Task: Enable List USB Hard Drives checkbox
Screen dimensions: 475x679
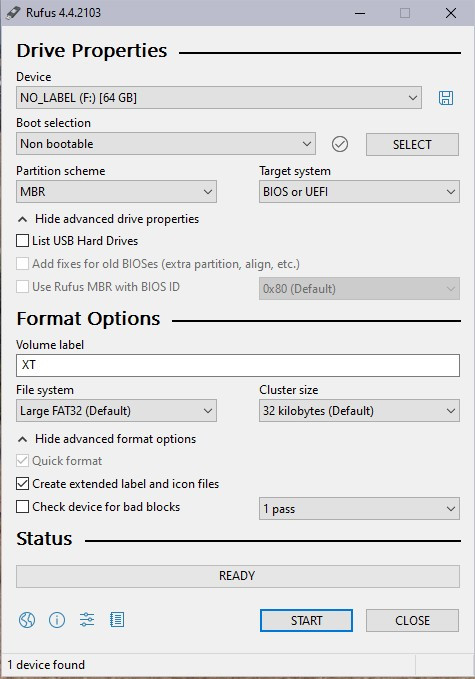Action: pyautogui.click(x=23, y=241)
